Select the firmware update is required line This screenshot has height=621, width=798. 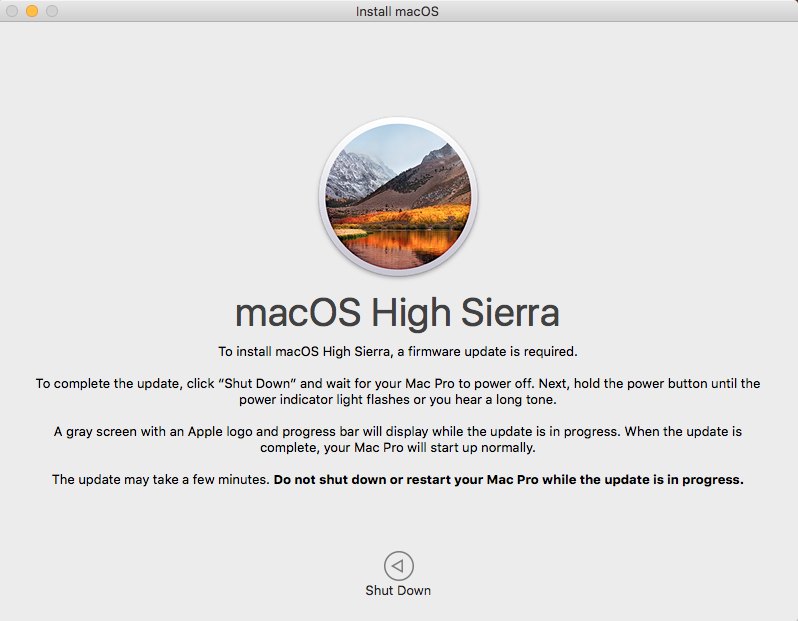click(x=398, y=351)
